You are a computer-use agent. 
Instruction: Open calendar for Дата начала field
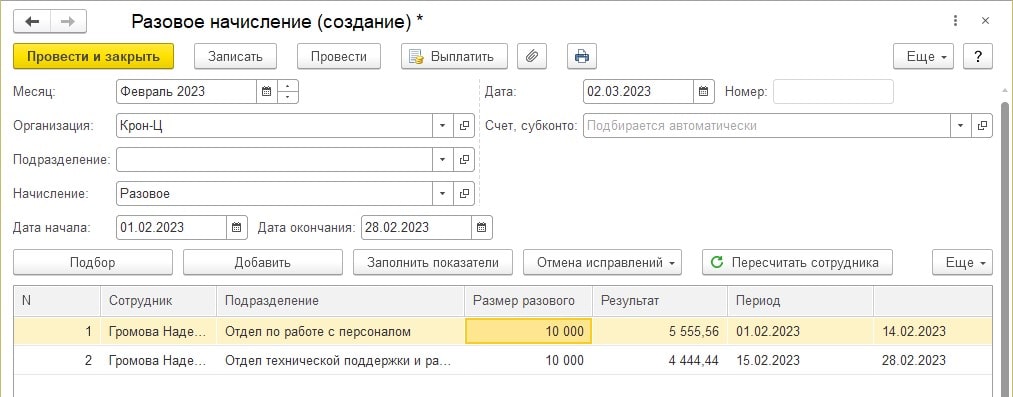click(236, 227)
